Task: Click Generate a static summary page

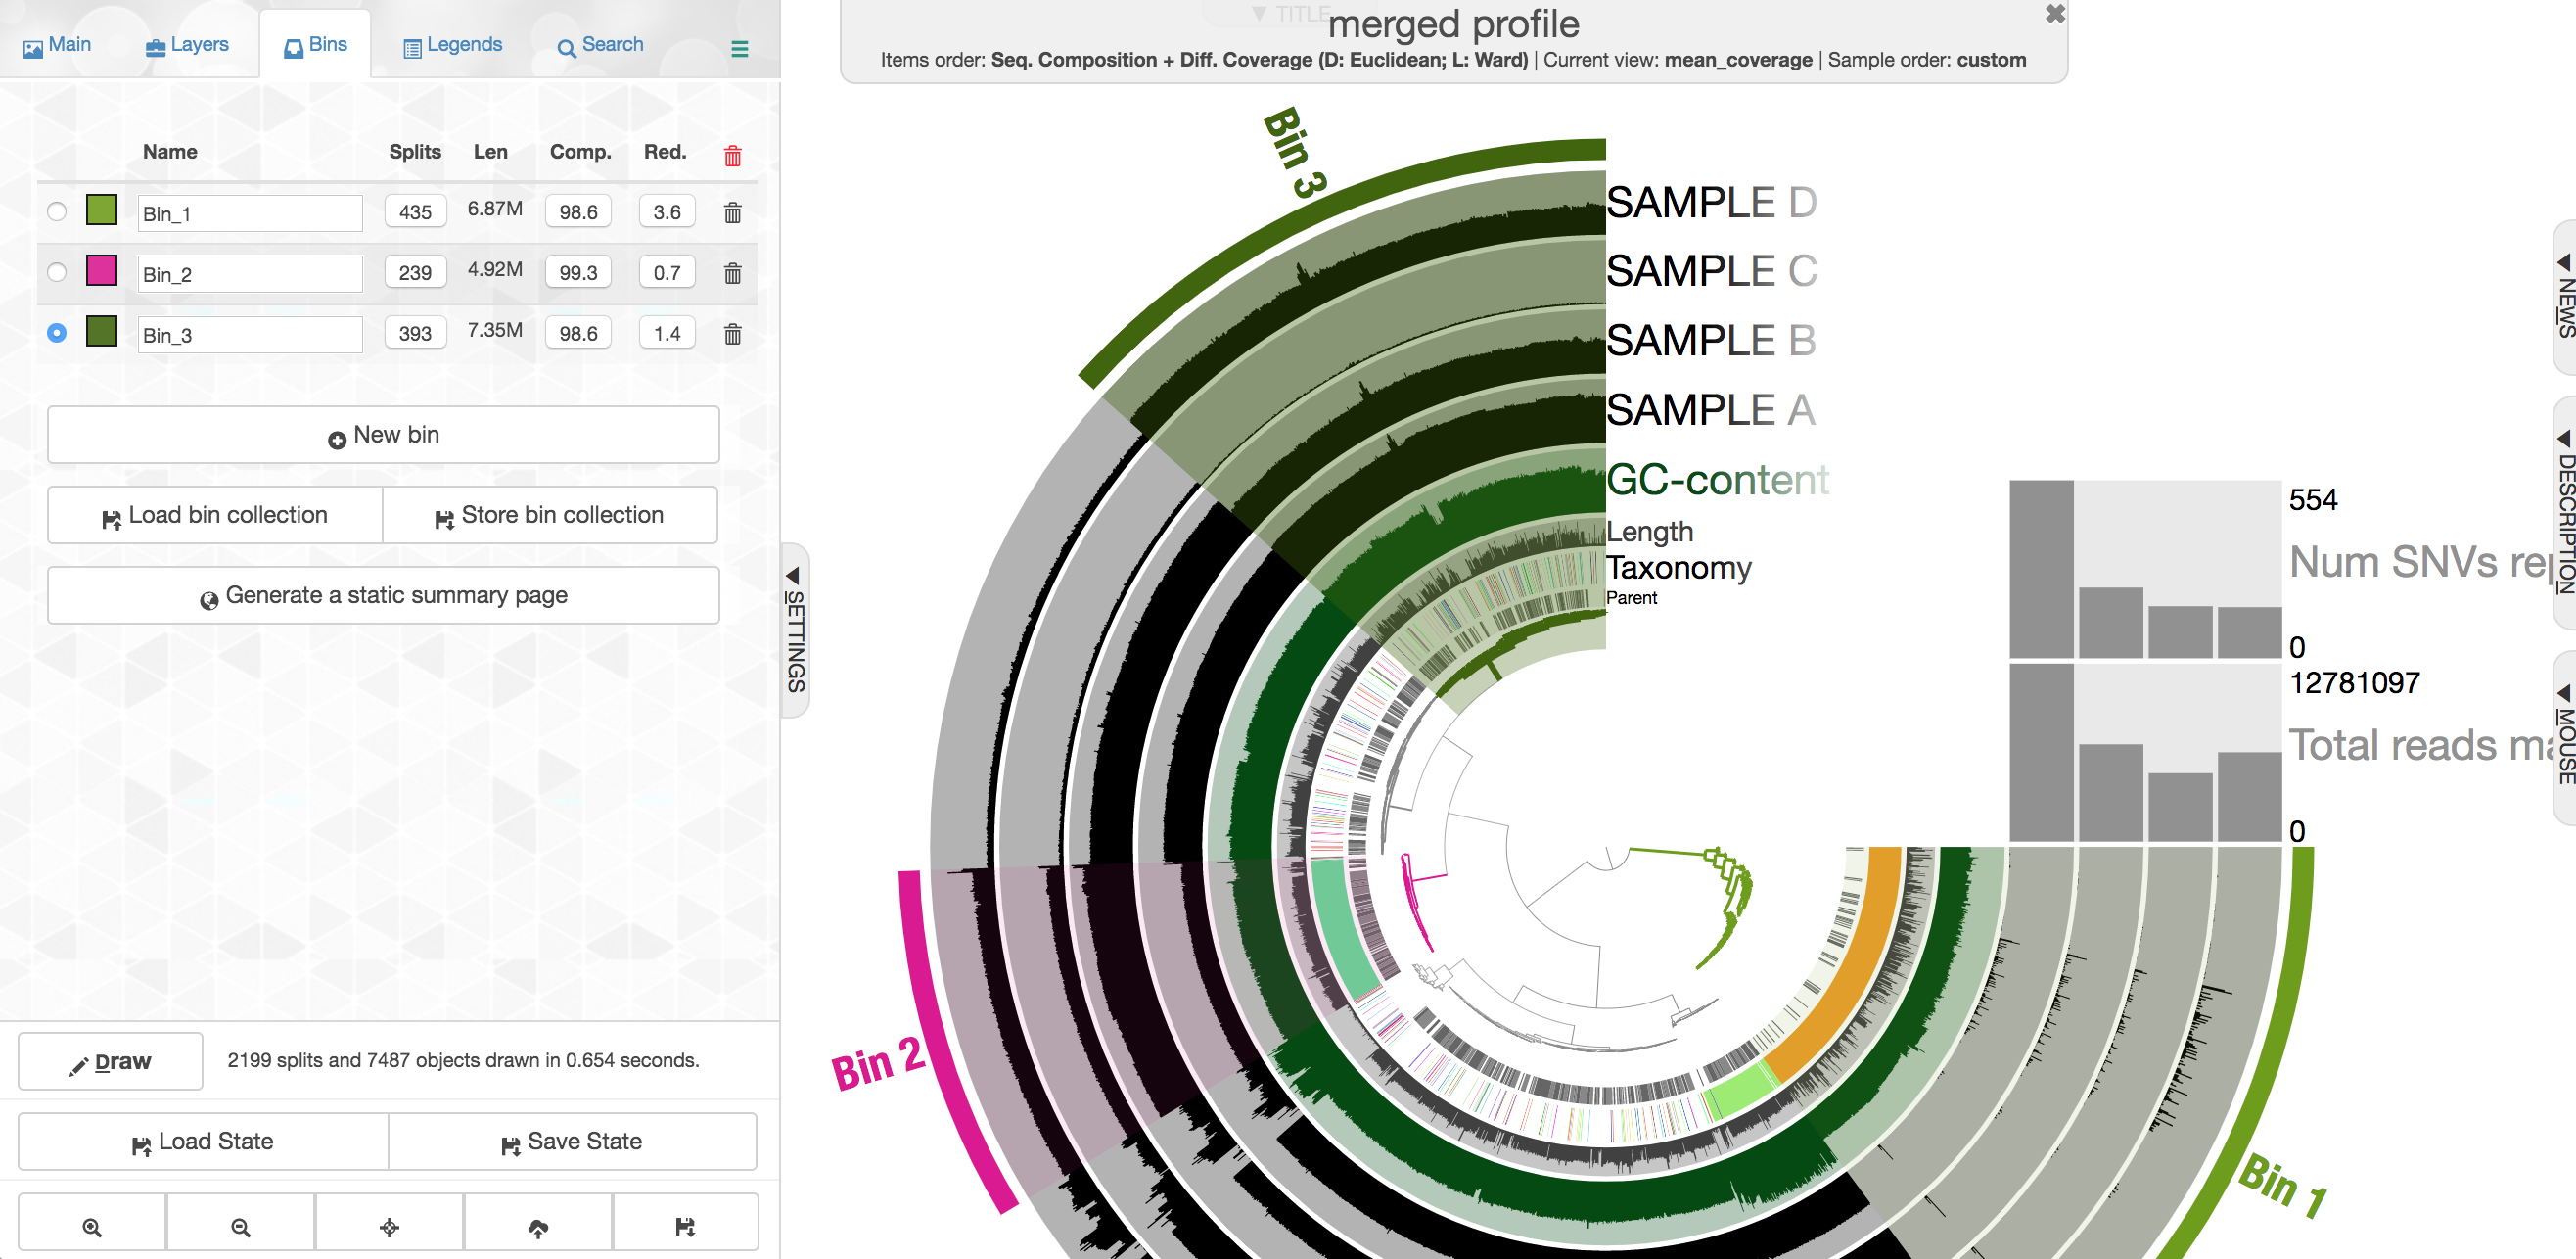Action: [383, 595]
